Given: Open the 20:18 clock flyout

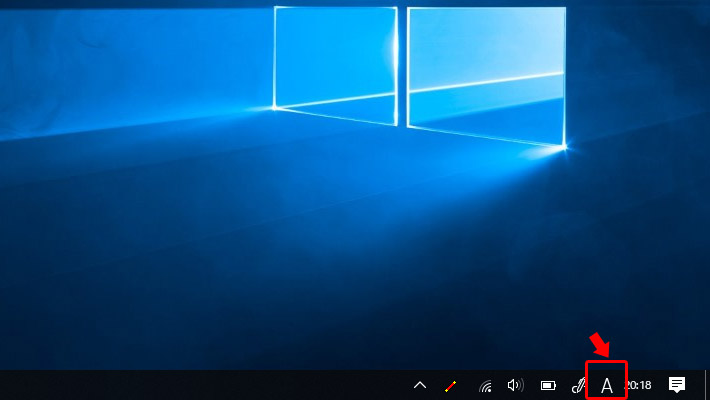Looking at the screenshot, I should 639,385.
